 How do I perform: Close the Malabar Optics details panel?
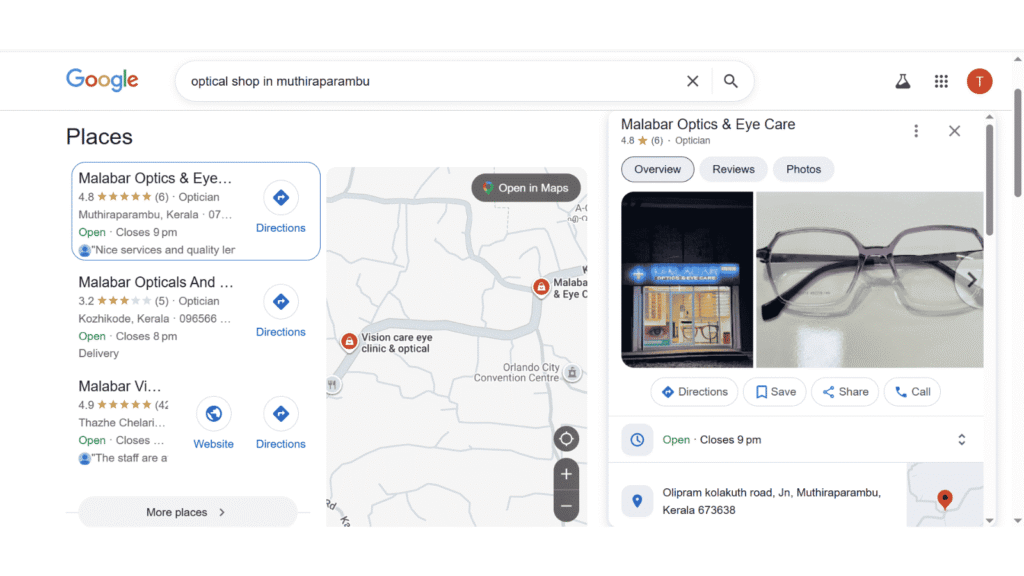click(x=954, y=131)
